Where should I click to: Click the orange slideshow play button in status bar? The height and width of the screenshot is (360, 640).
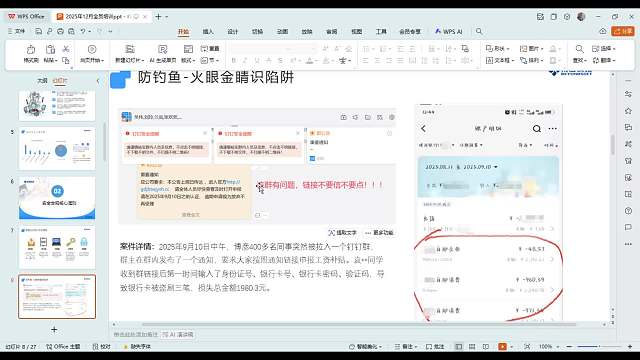(x=502, y=347)
